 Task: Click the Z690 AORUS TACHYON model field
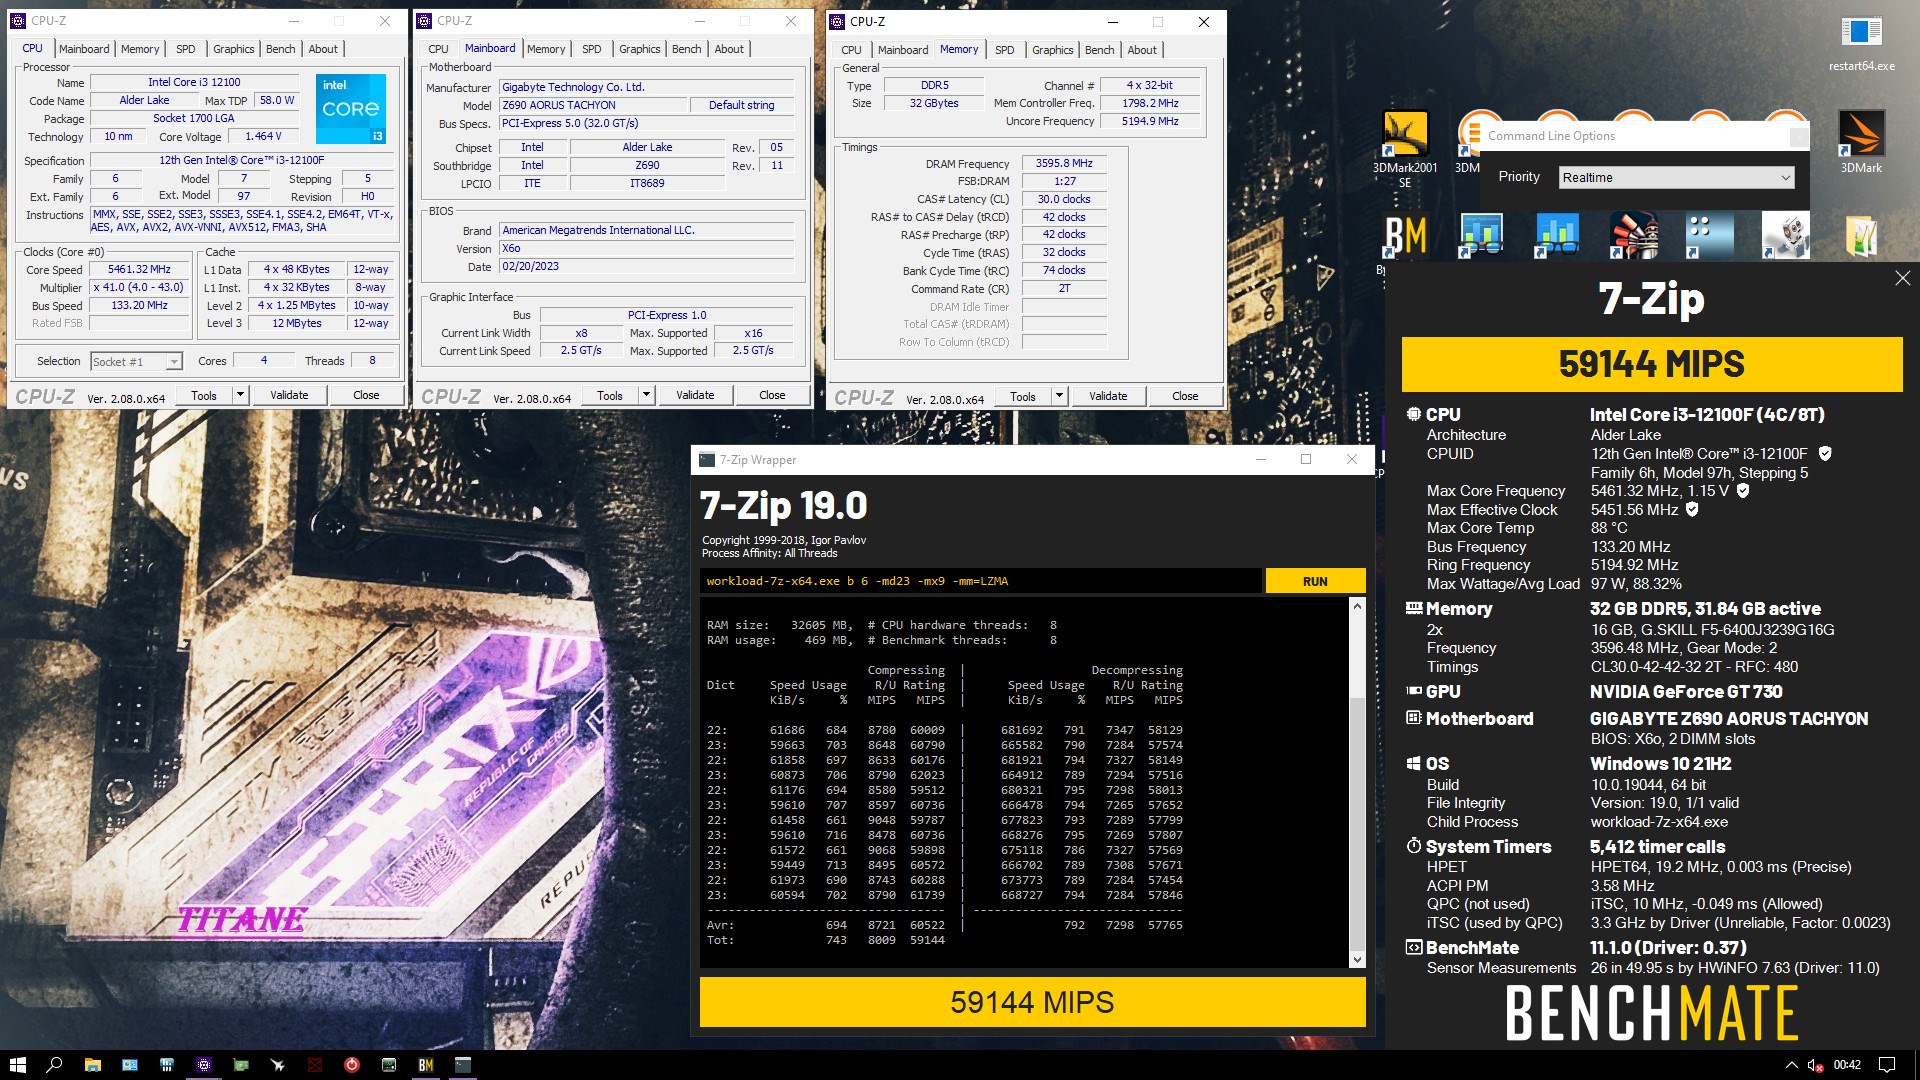click(x=593, y=105)
